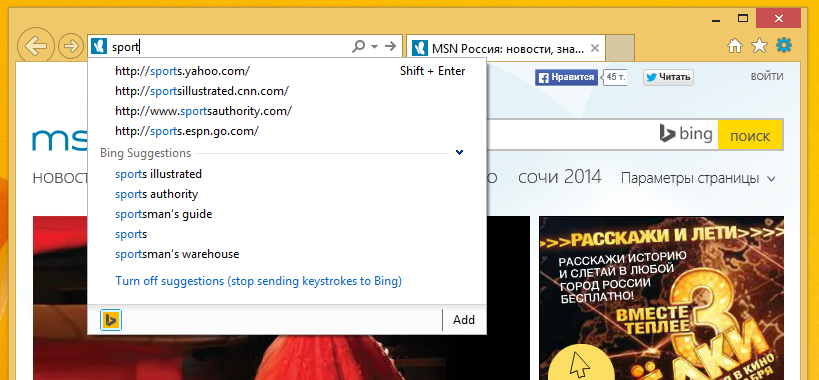Click the Forward navigation arrow button
819x380 pixels.
pyautogui.click(x=70, y=46)
